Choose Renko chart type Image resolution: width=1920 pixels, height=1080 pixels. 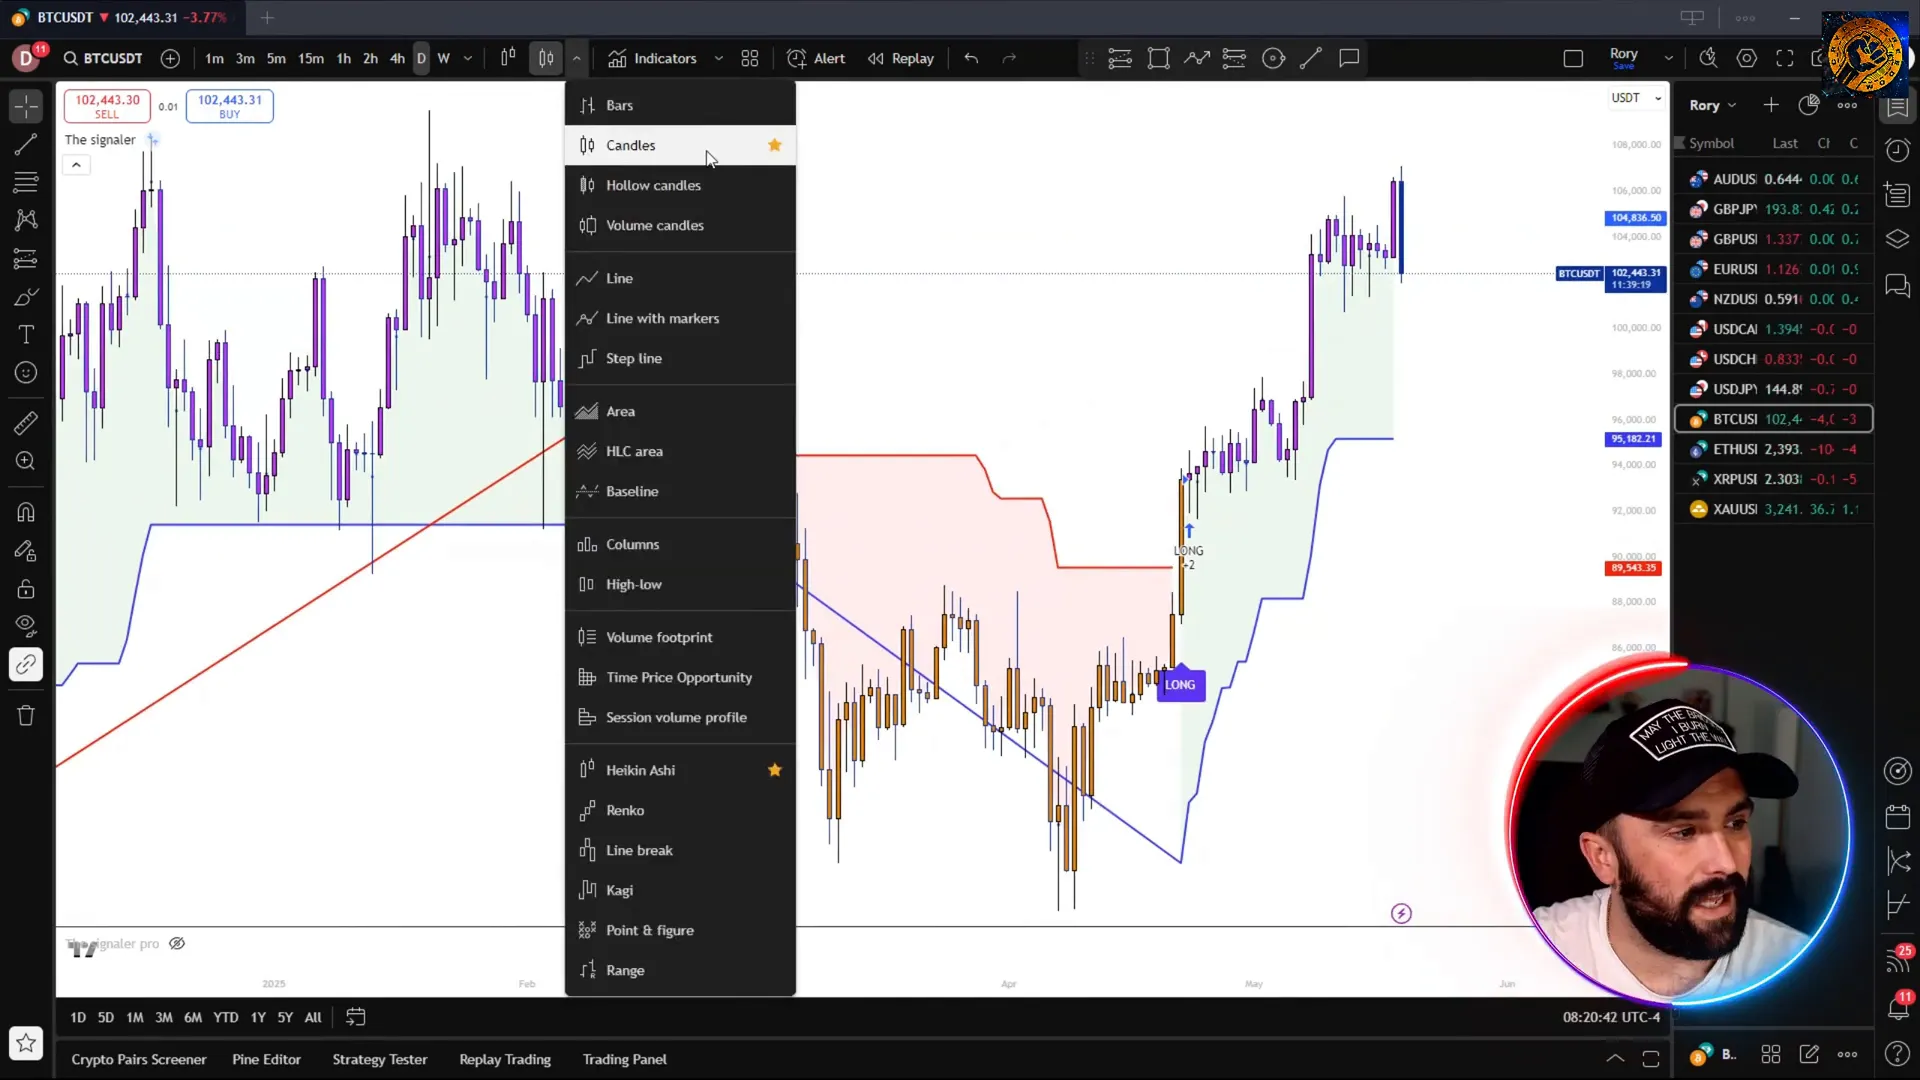tap(680, 810)
